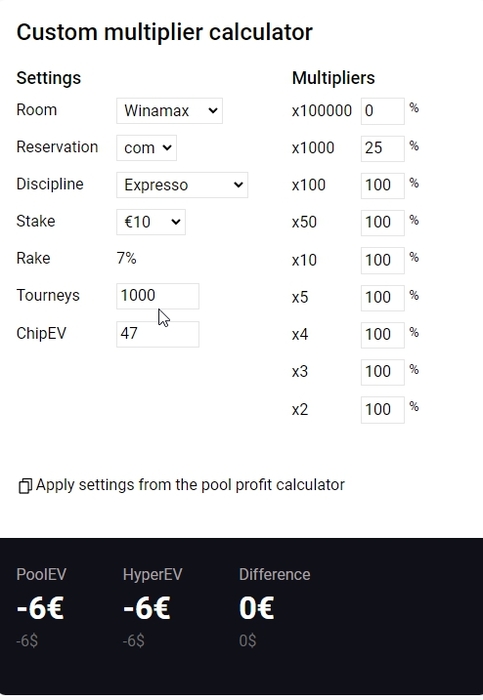
Task: Click the x2 multiplier percent field
Action: pyautogui.click(x=383, y=409)
